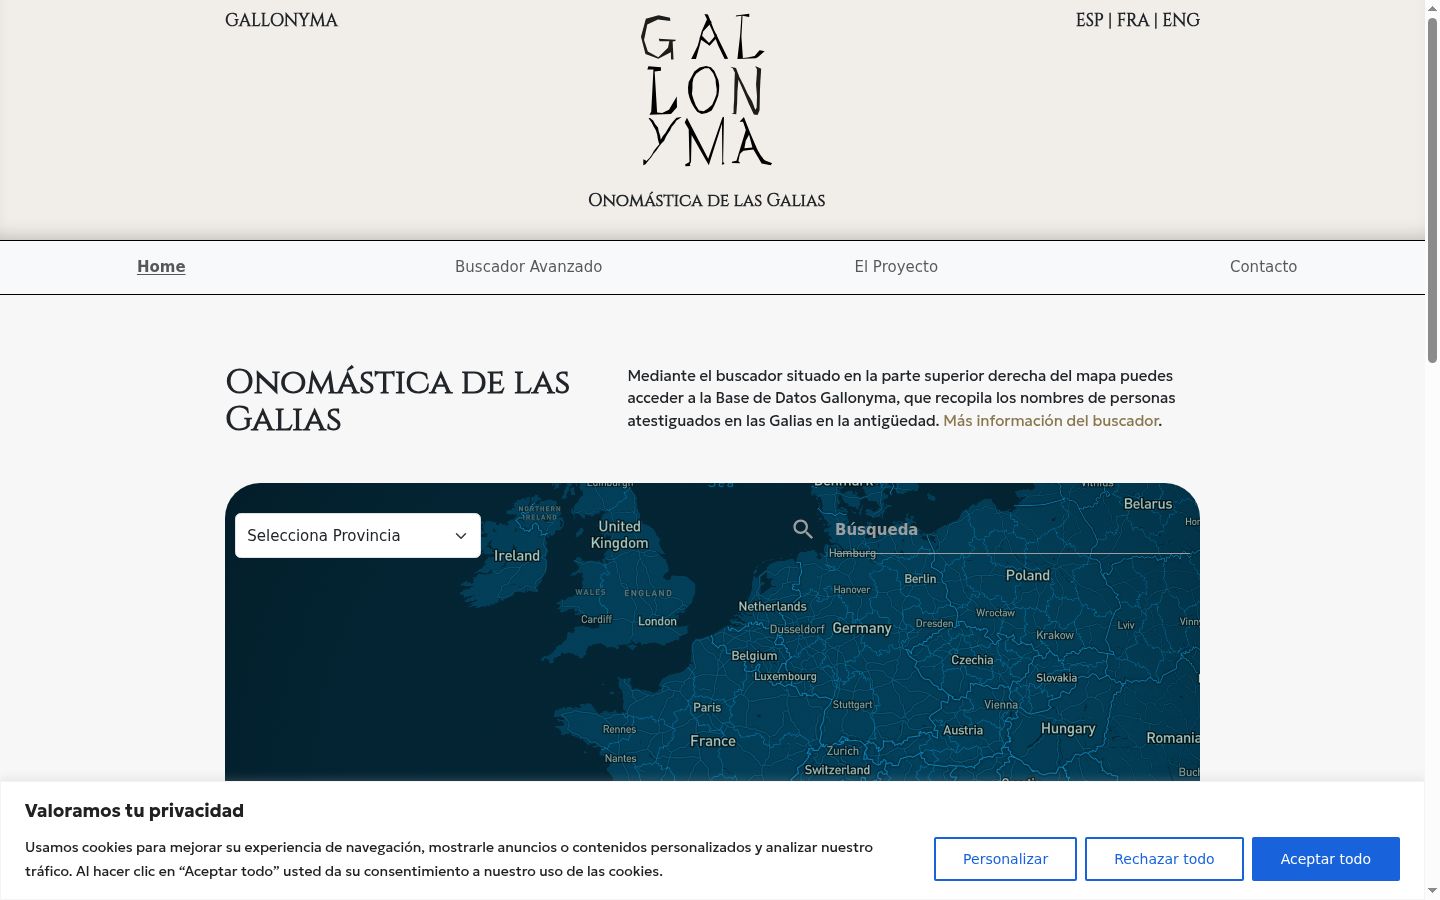Click the Luxembourg label on the map
Image resolution: width=1440 pixels, height=900 pixels.
click(785, 677)
